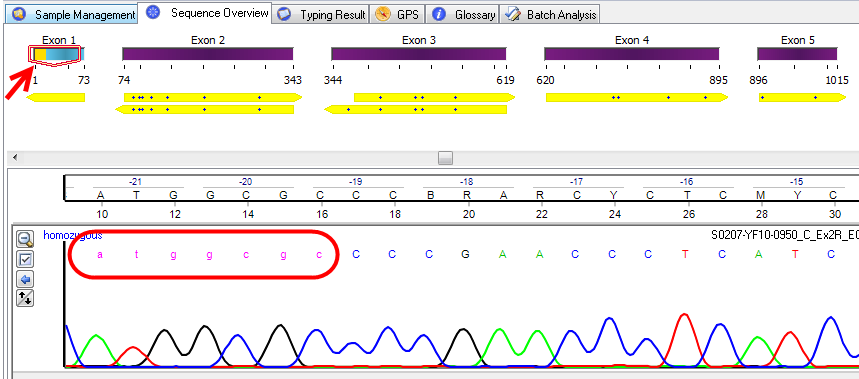
Task: Click the up-down swap arrows icon
Action: click(25, 298)
